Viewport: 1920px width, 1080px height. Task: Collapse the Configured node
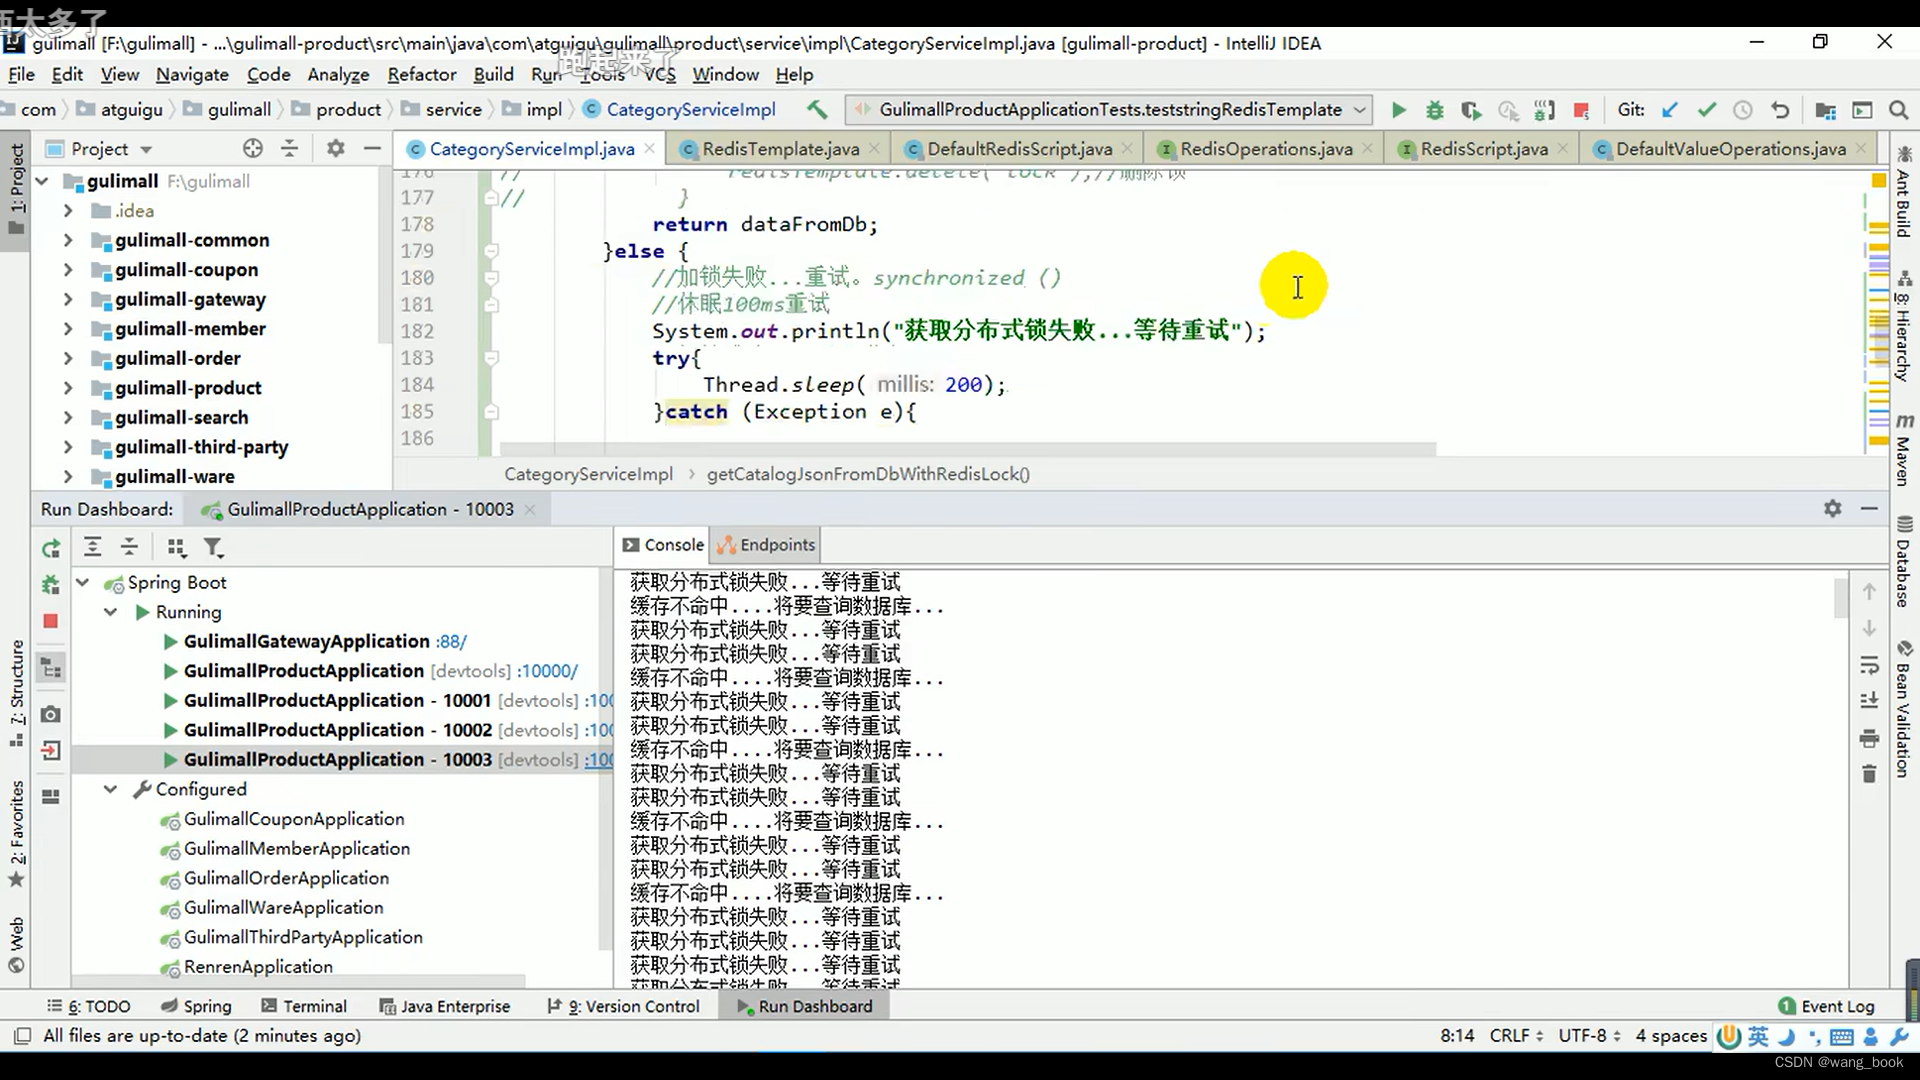(x=110, y=789)
